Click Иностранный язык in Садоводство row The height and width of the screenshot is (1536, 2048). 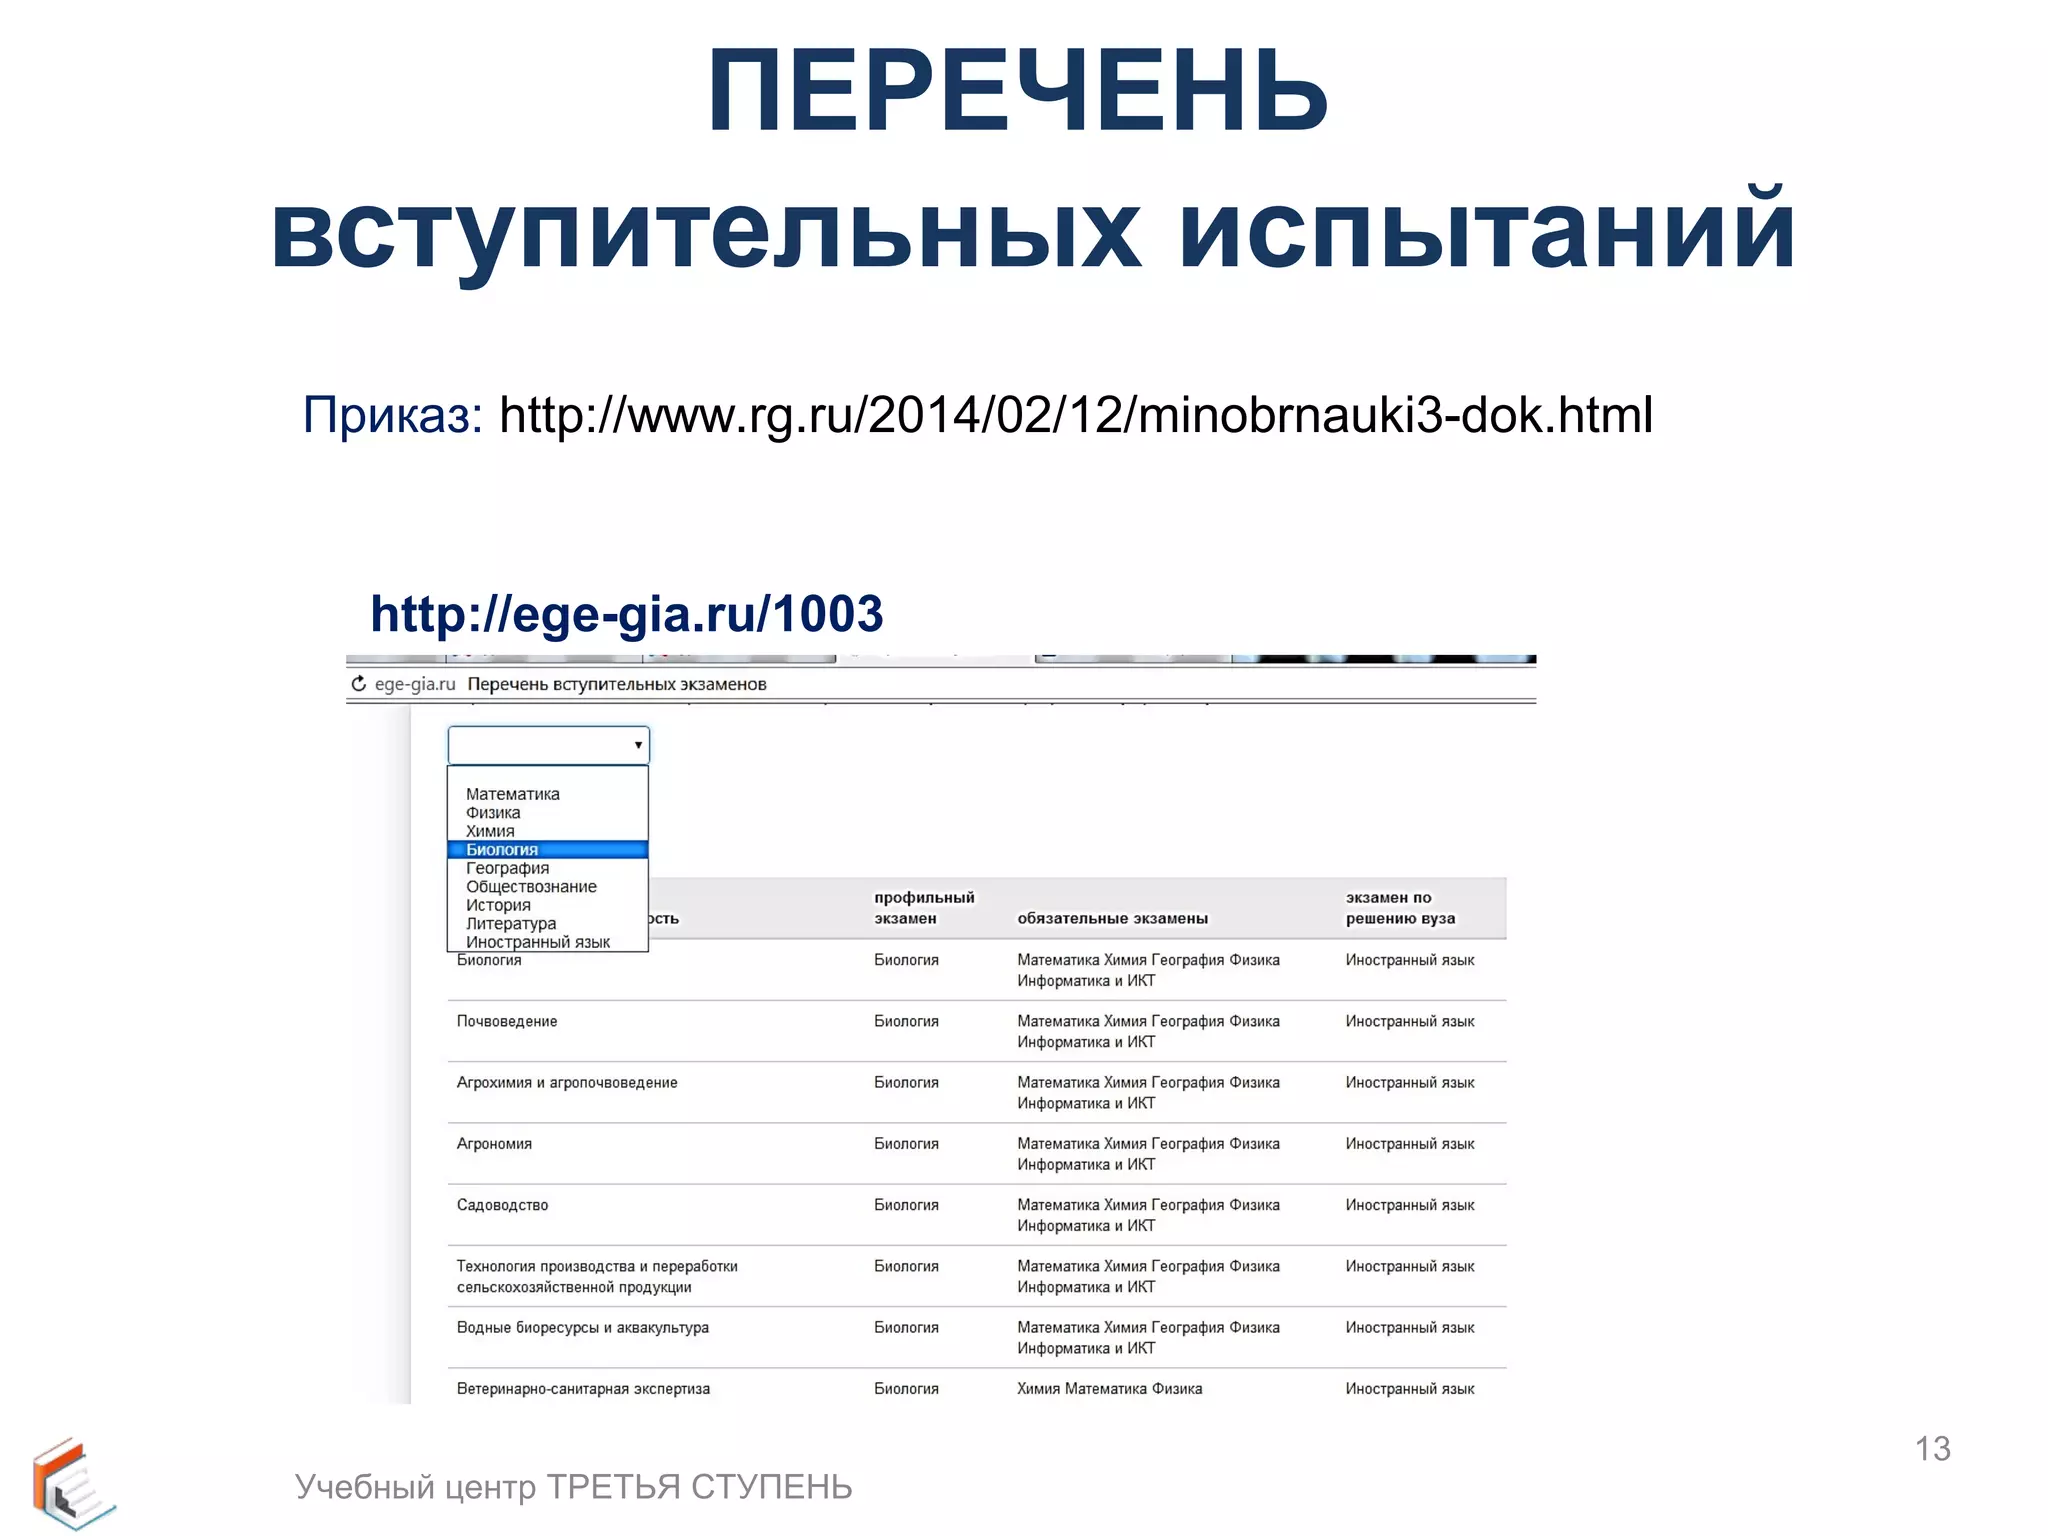pos(1410,1205)
